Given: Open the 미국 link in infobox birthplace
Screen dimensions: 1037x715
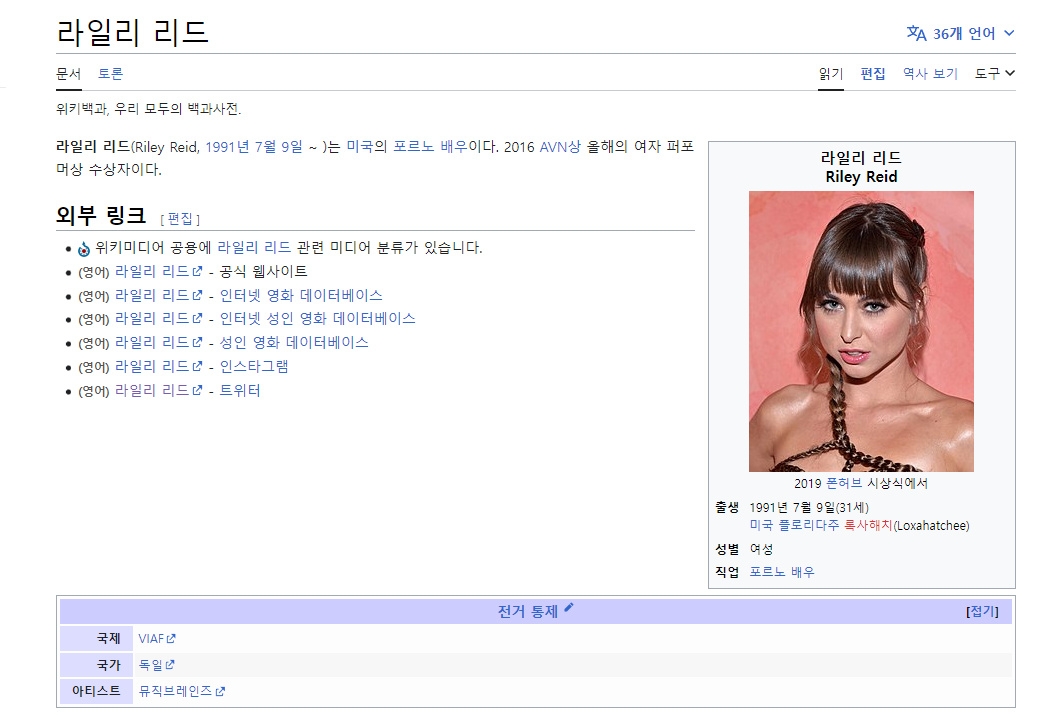Looking at the screenshot, I should (761, 525).
